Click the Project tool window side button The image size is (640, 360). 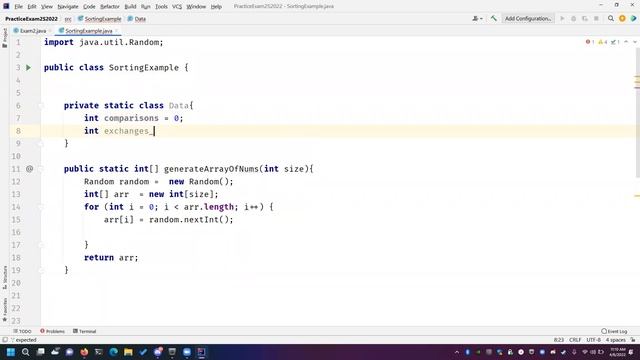[5, 38]
